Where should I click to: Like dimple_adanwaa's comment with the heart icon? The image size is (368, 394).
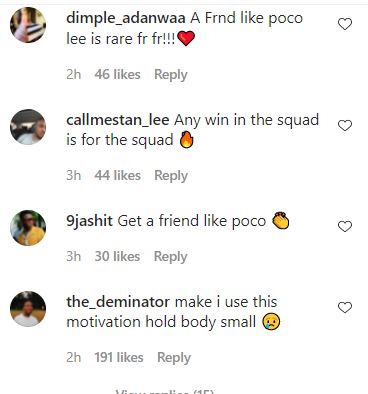click(x=345, y=24)
